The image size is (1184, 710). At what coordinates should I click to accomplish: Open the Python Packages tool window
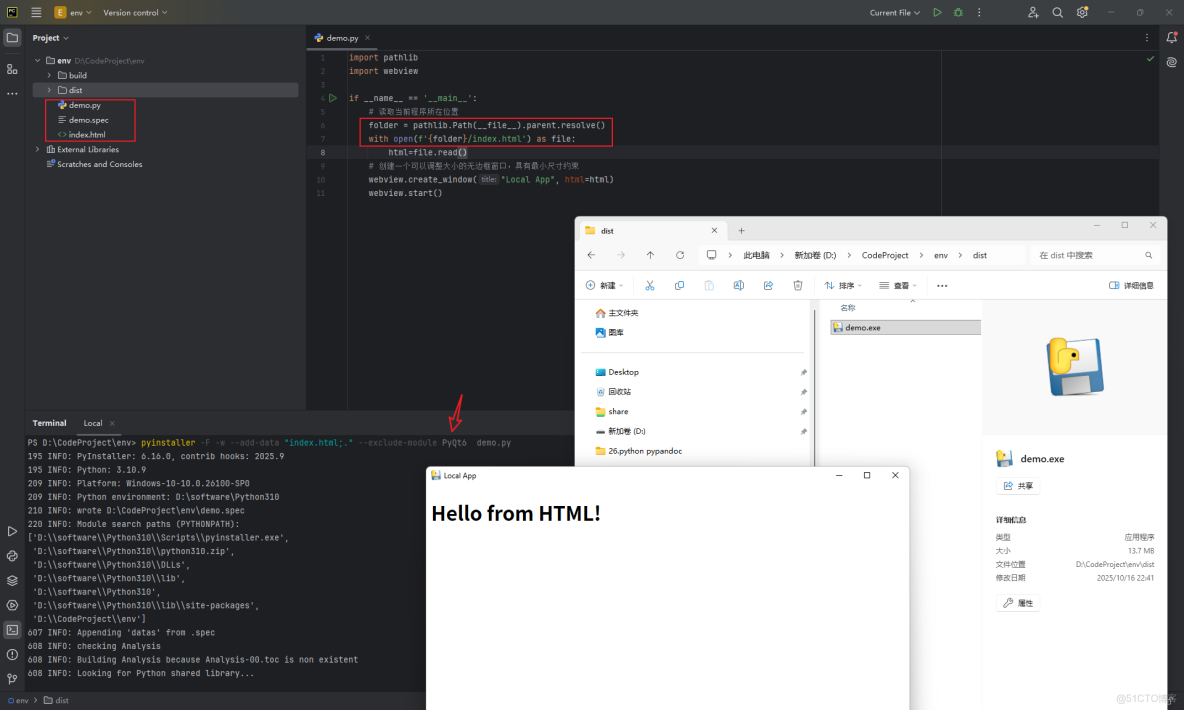pyautogui.click(x=12, y=580)
